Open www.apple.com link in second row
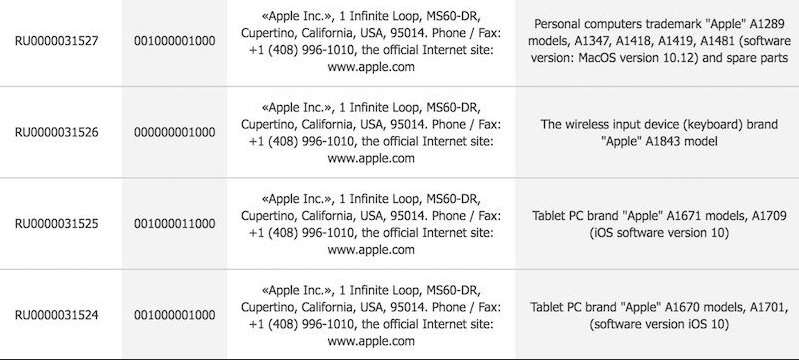The width and height of the screenshot is (799, 360). click(x=371, y=158)
